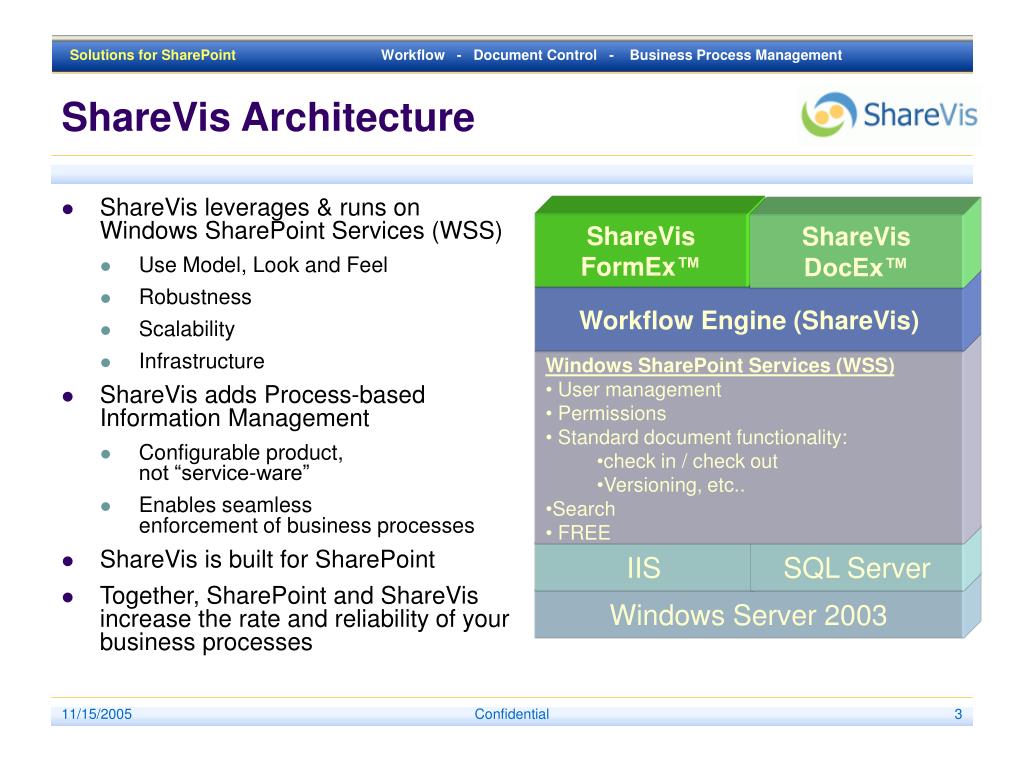The image size is (1024, 768).
Task: Click Search in WSS list
Action: point(583,509)
